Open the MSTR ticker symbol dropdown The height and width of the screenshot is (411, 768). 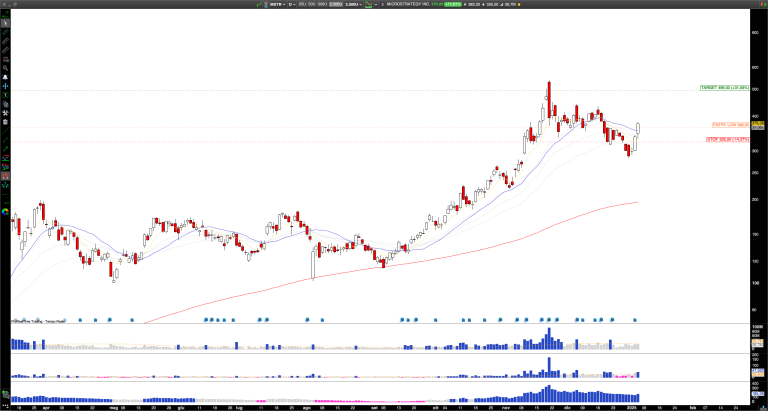(x=275, y=5)
